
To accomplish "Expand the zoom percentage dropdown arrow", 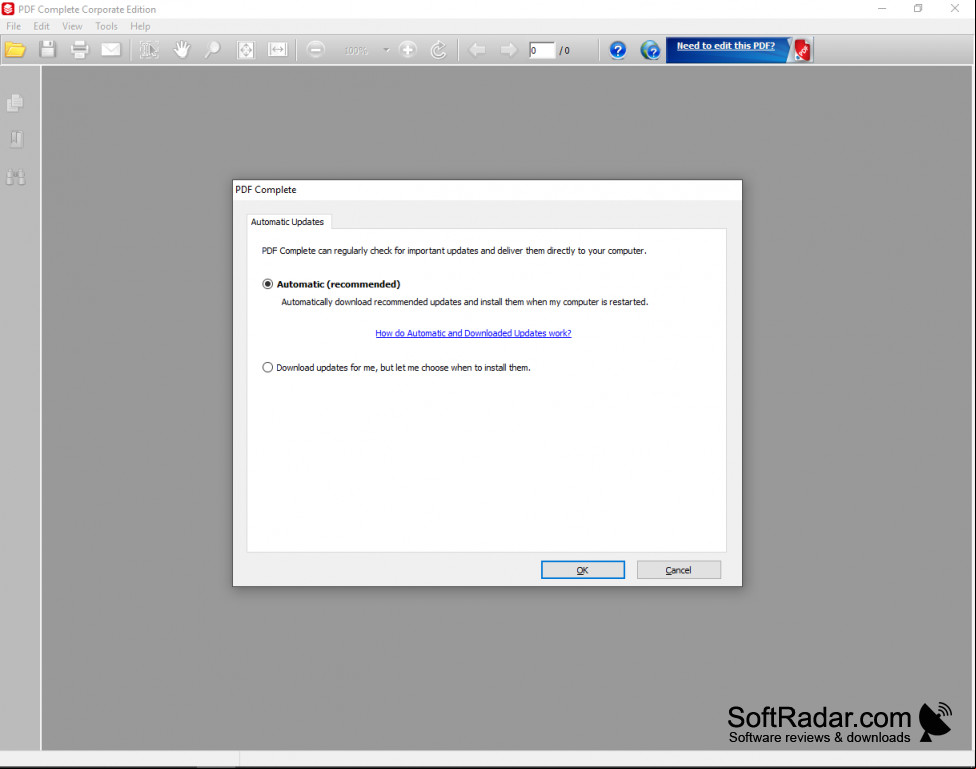I will click(x=387, y=50).
